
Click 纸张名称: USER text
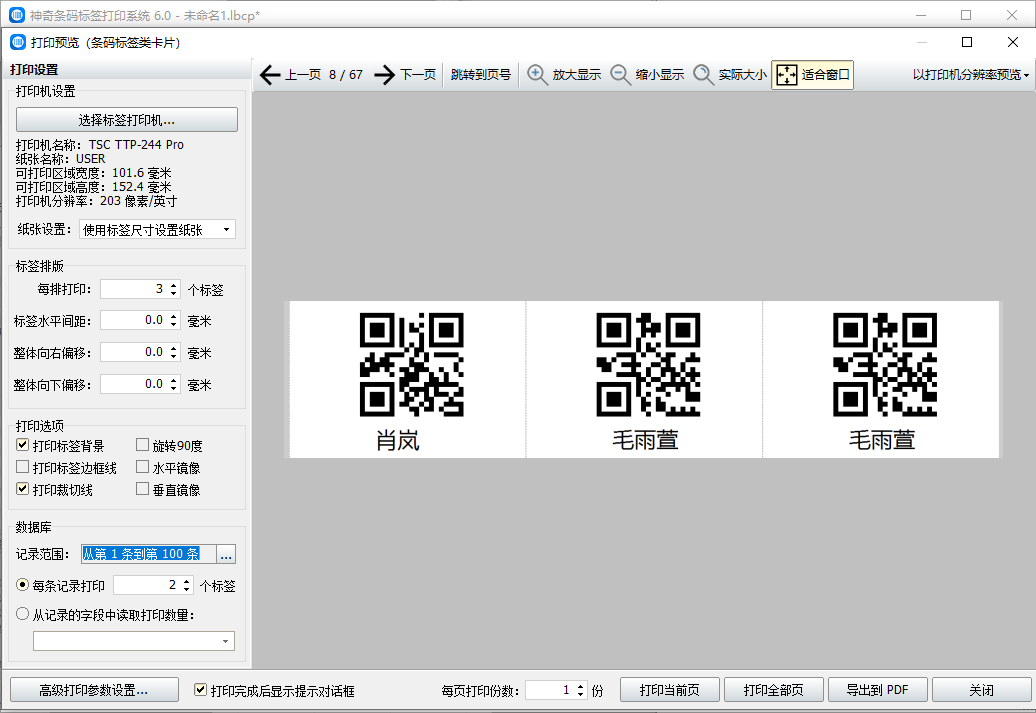[61, 159]
